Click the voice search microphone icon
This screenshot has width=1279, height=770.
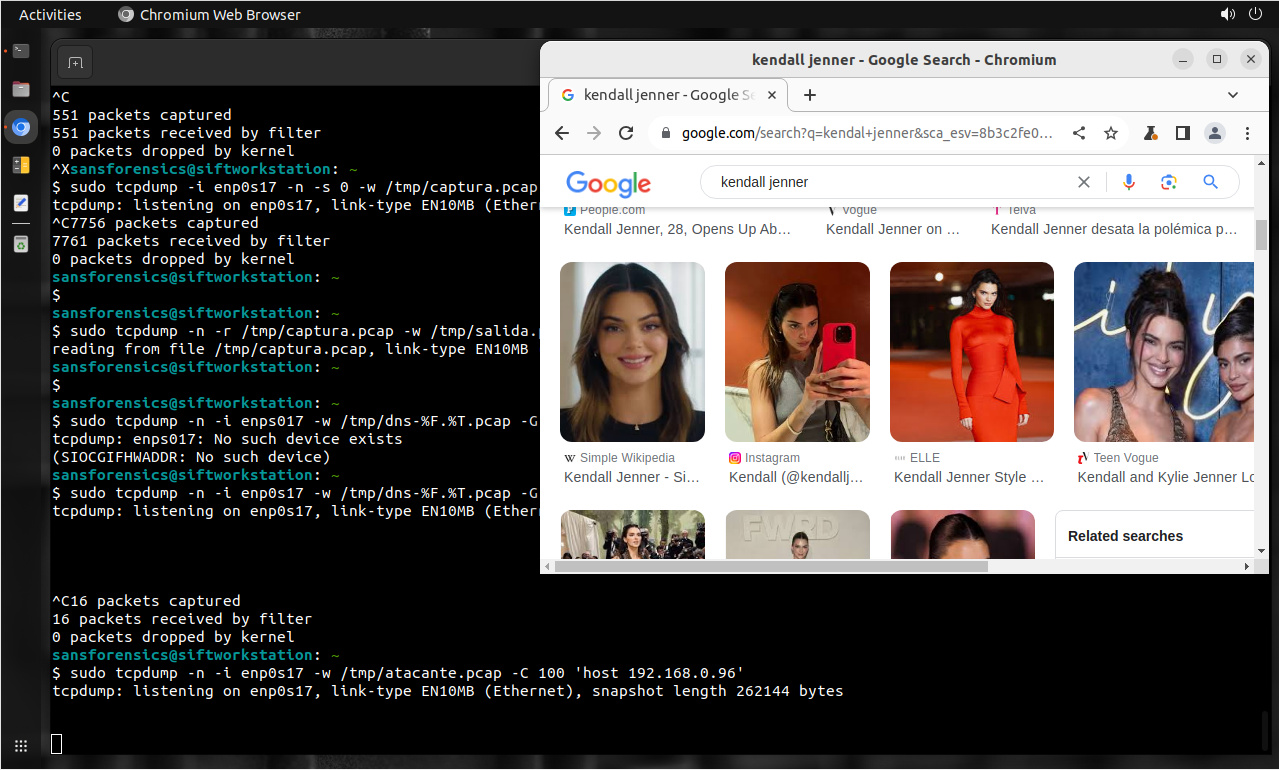point(1129,182)
